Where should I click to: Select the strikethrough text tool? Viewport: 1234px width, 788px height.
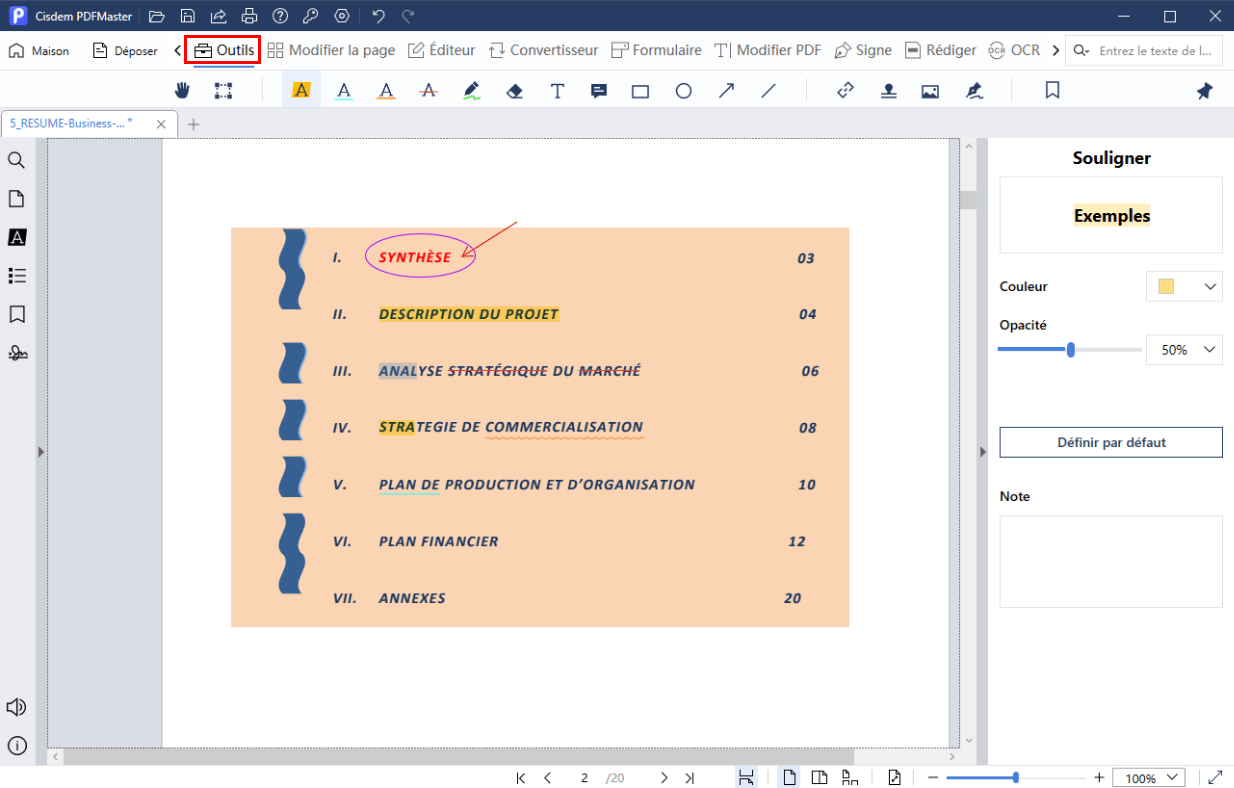[428, 90]
